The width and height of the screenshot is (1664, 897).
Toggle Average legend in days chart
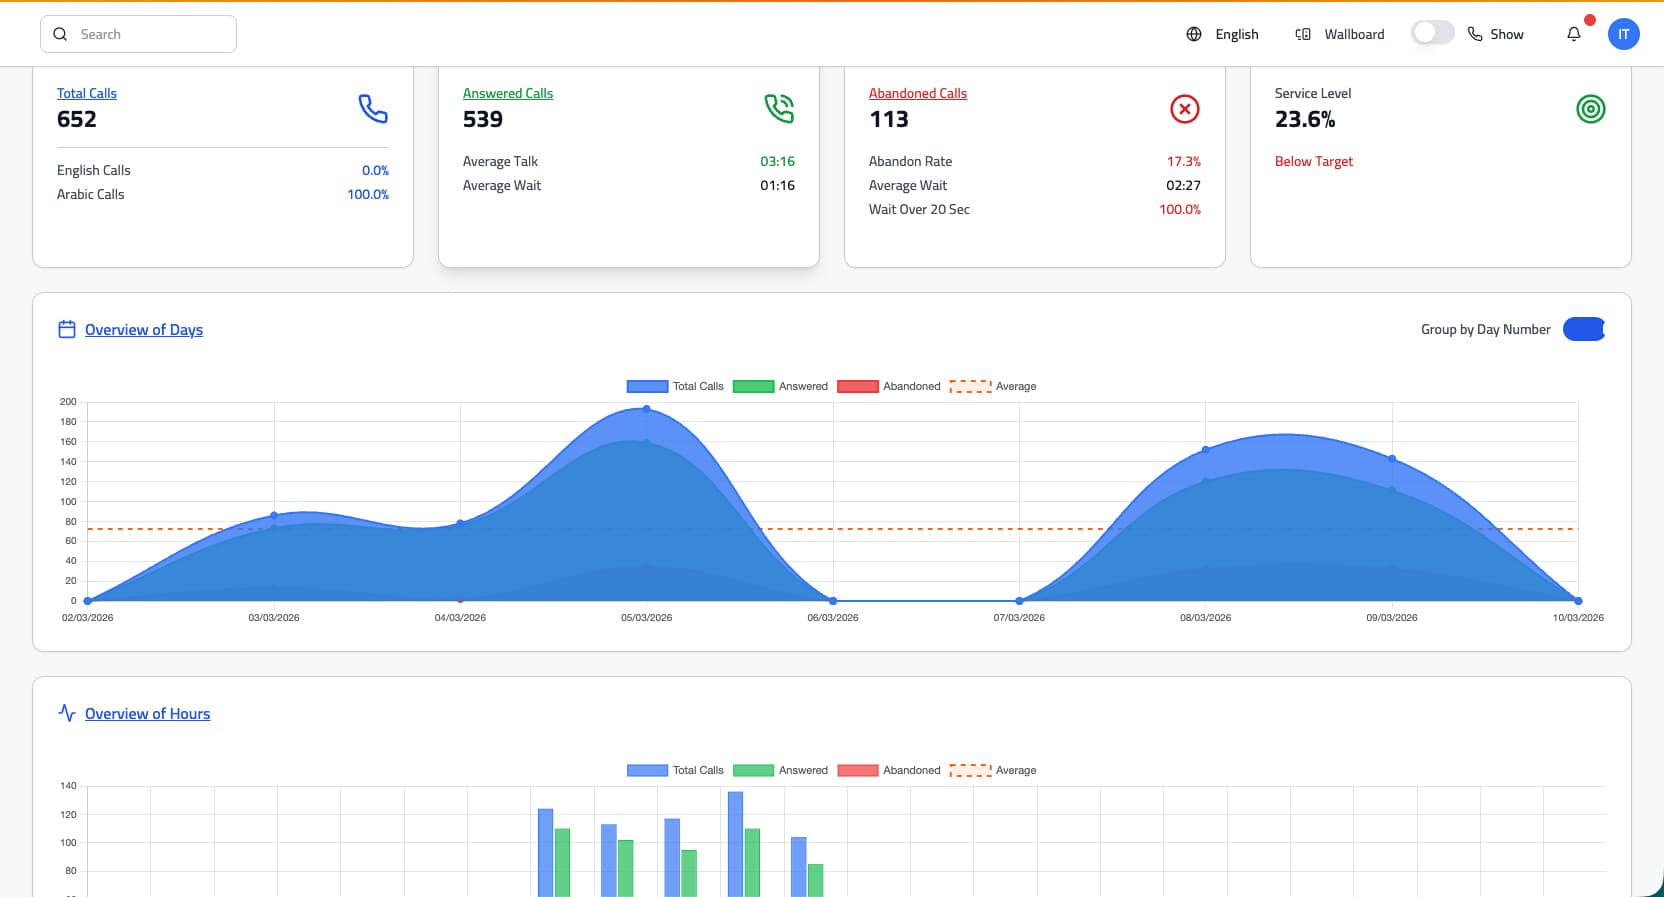[x=993, y=386]
